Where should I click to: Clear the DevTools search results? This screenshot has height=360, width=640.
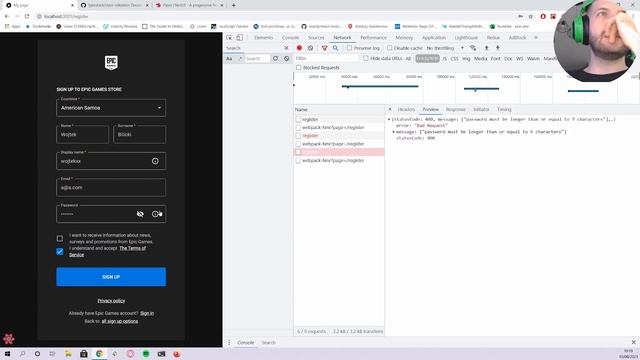point(287,58)
